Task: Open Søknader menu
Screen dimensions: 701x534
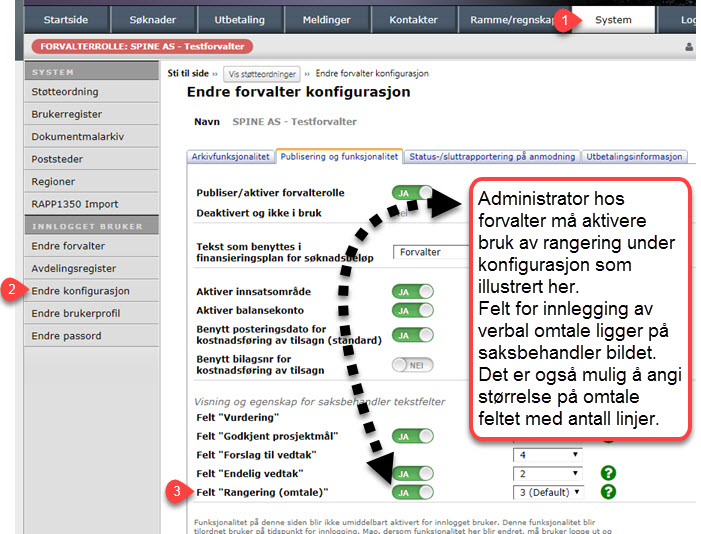Action: [152, 20]
